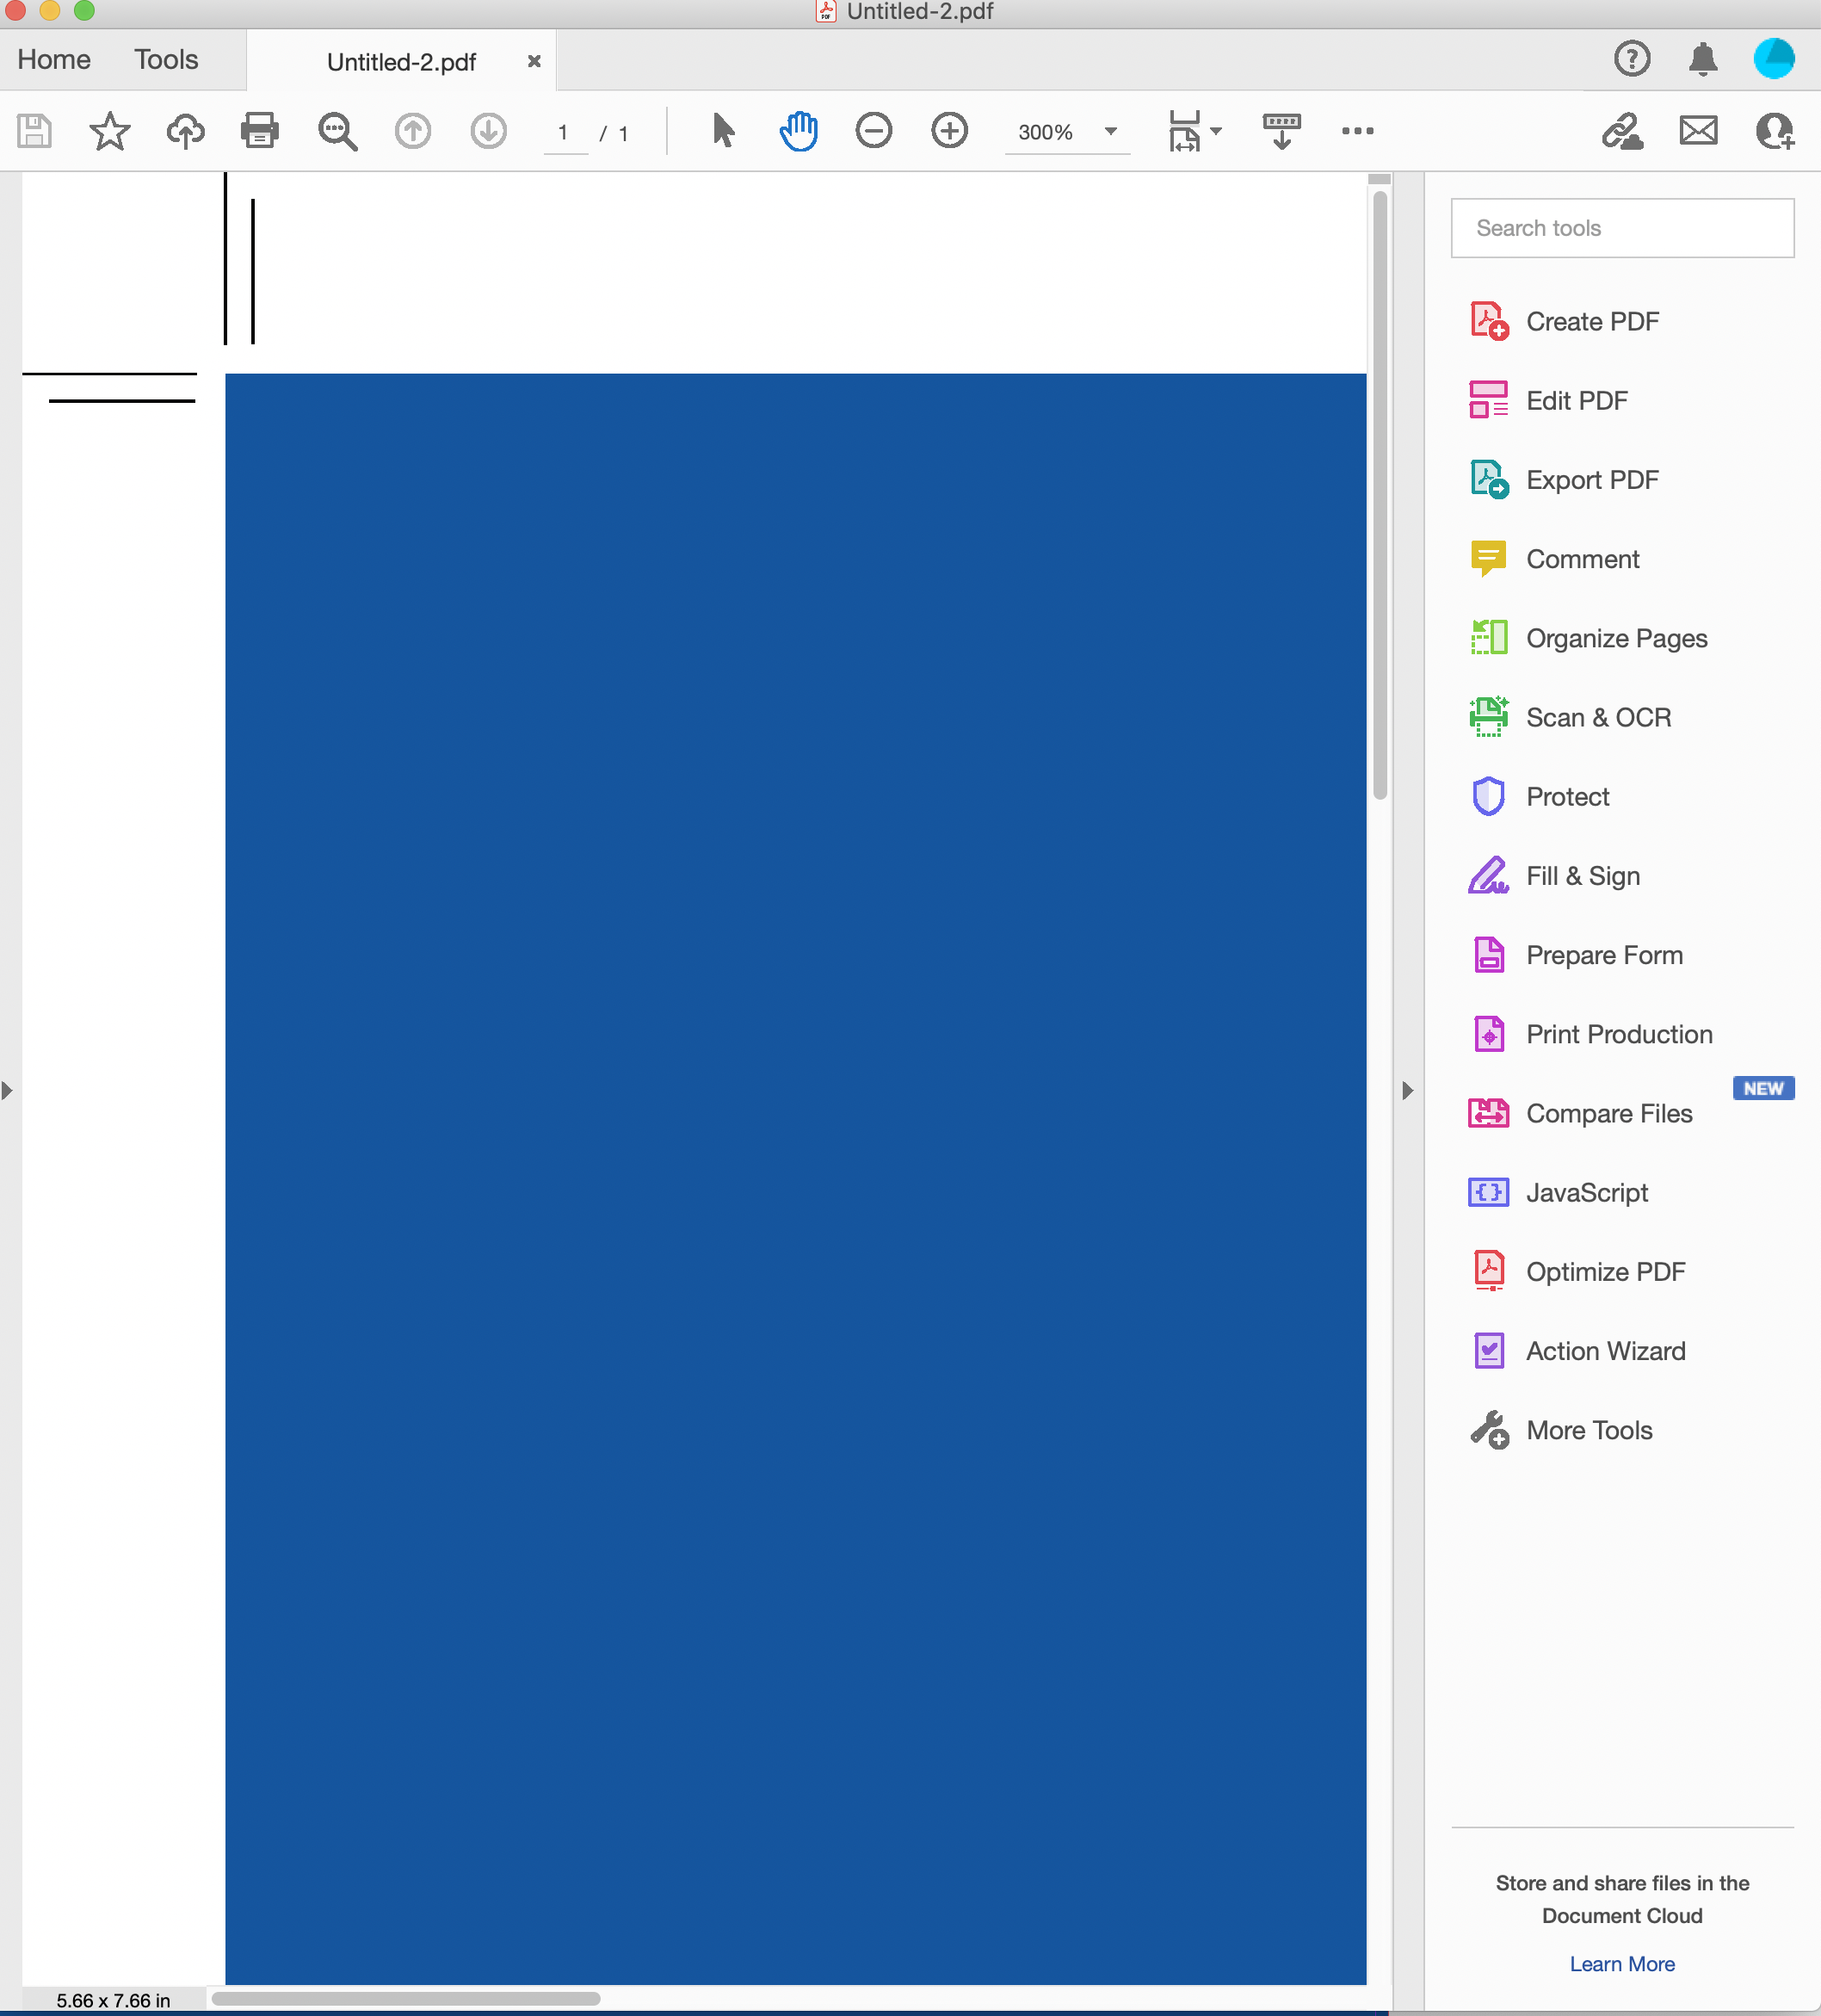This screenshot has height=2016, width=1821.
Task: Open the Protect tool
Action: point(1566,796)
